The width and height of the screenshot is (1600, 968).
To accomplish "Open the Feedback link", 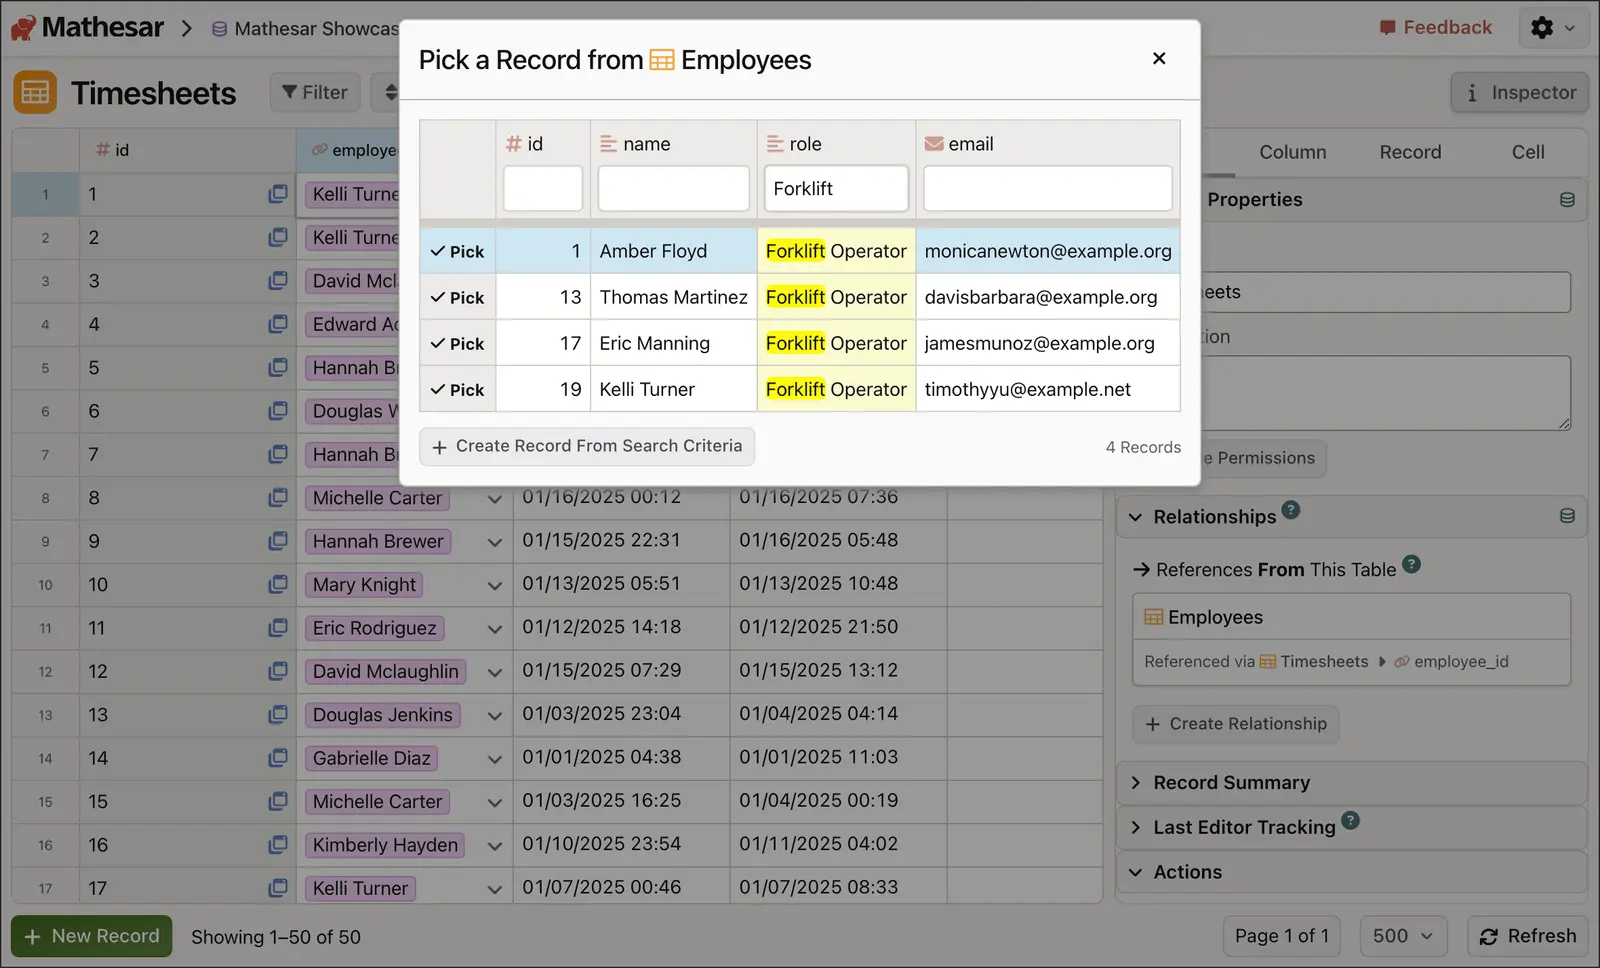I will pos(1435,28).
